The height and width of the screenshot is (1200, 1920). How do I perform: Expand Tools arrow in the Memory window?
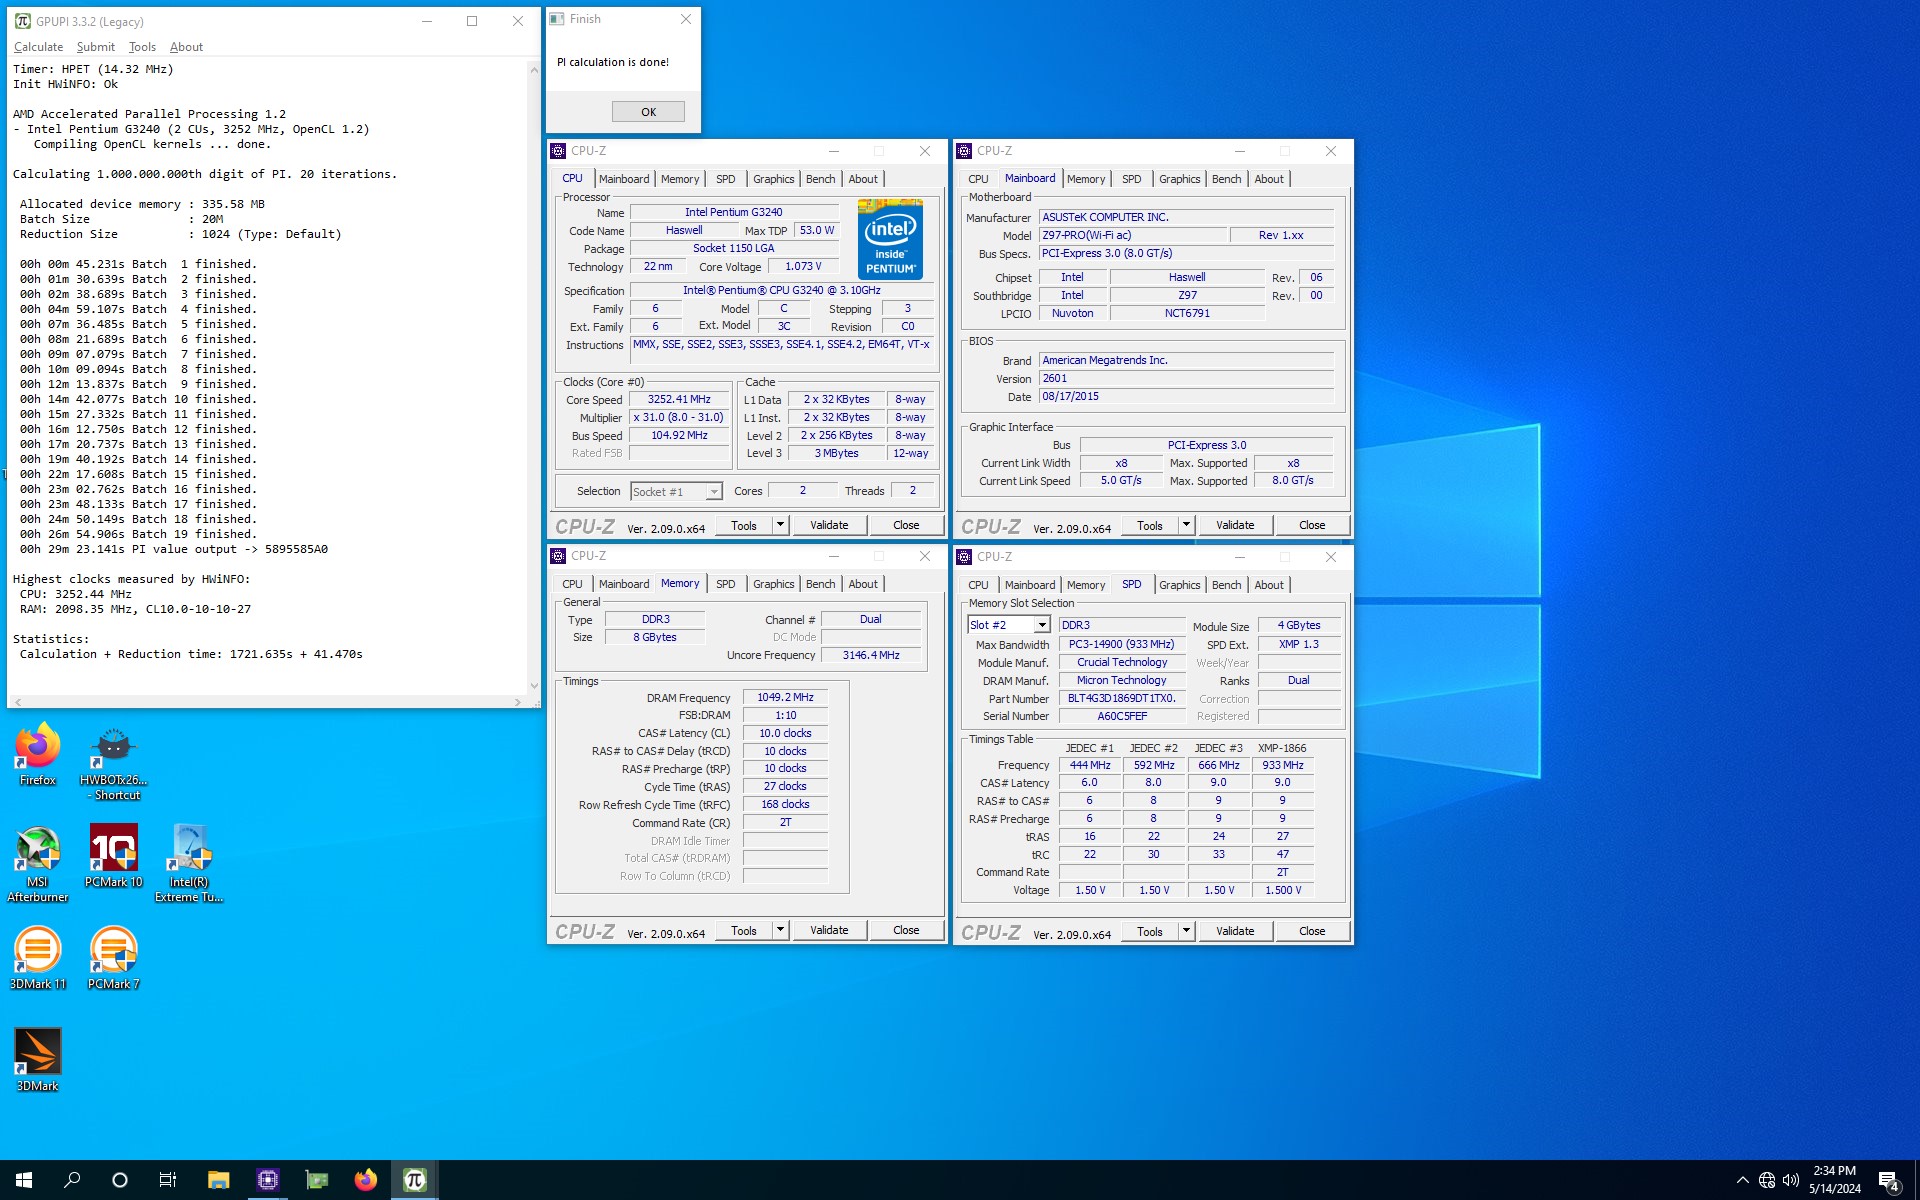tap(780, 930)
